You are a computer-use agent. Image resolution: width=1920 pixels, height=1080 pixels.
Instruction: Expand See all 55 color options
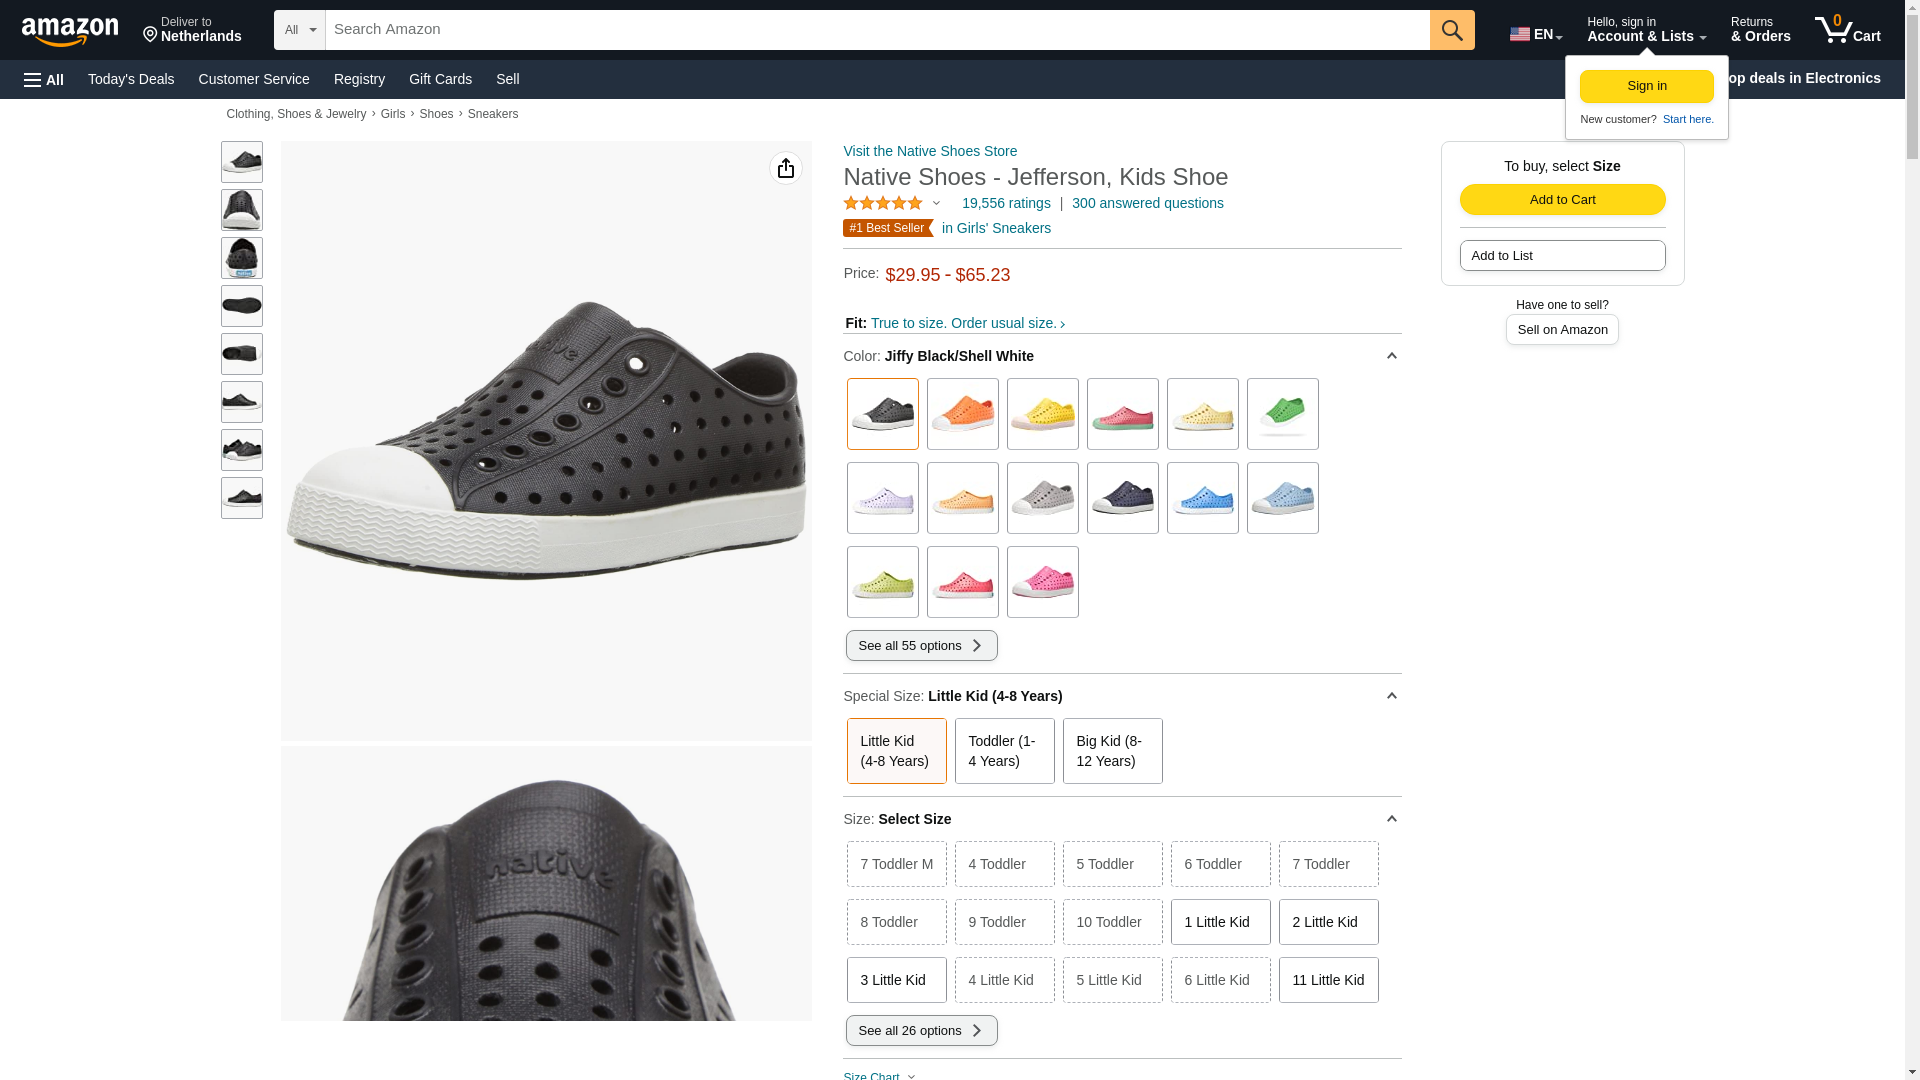click(x=921, y=645)
